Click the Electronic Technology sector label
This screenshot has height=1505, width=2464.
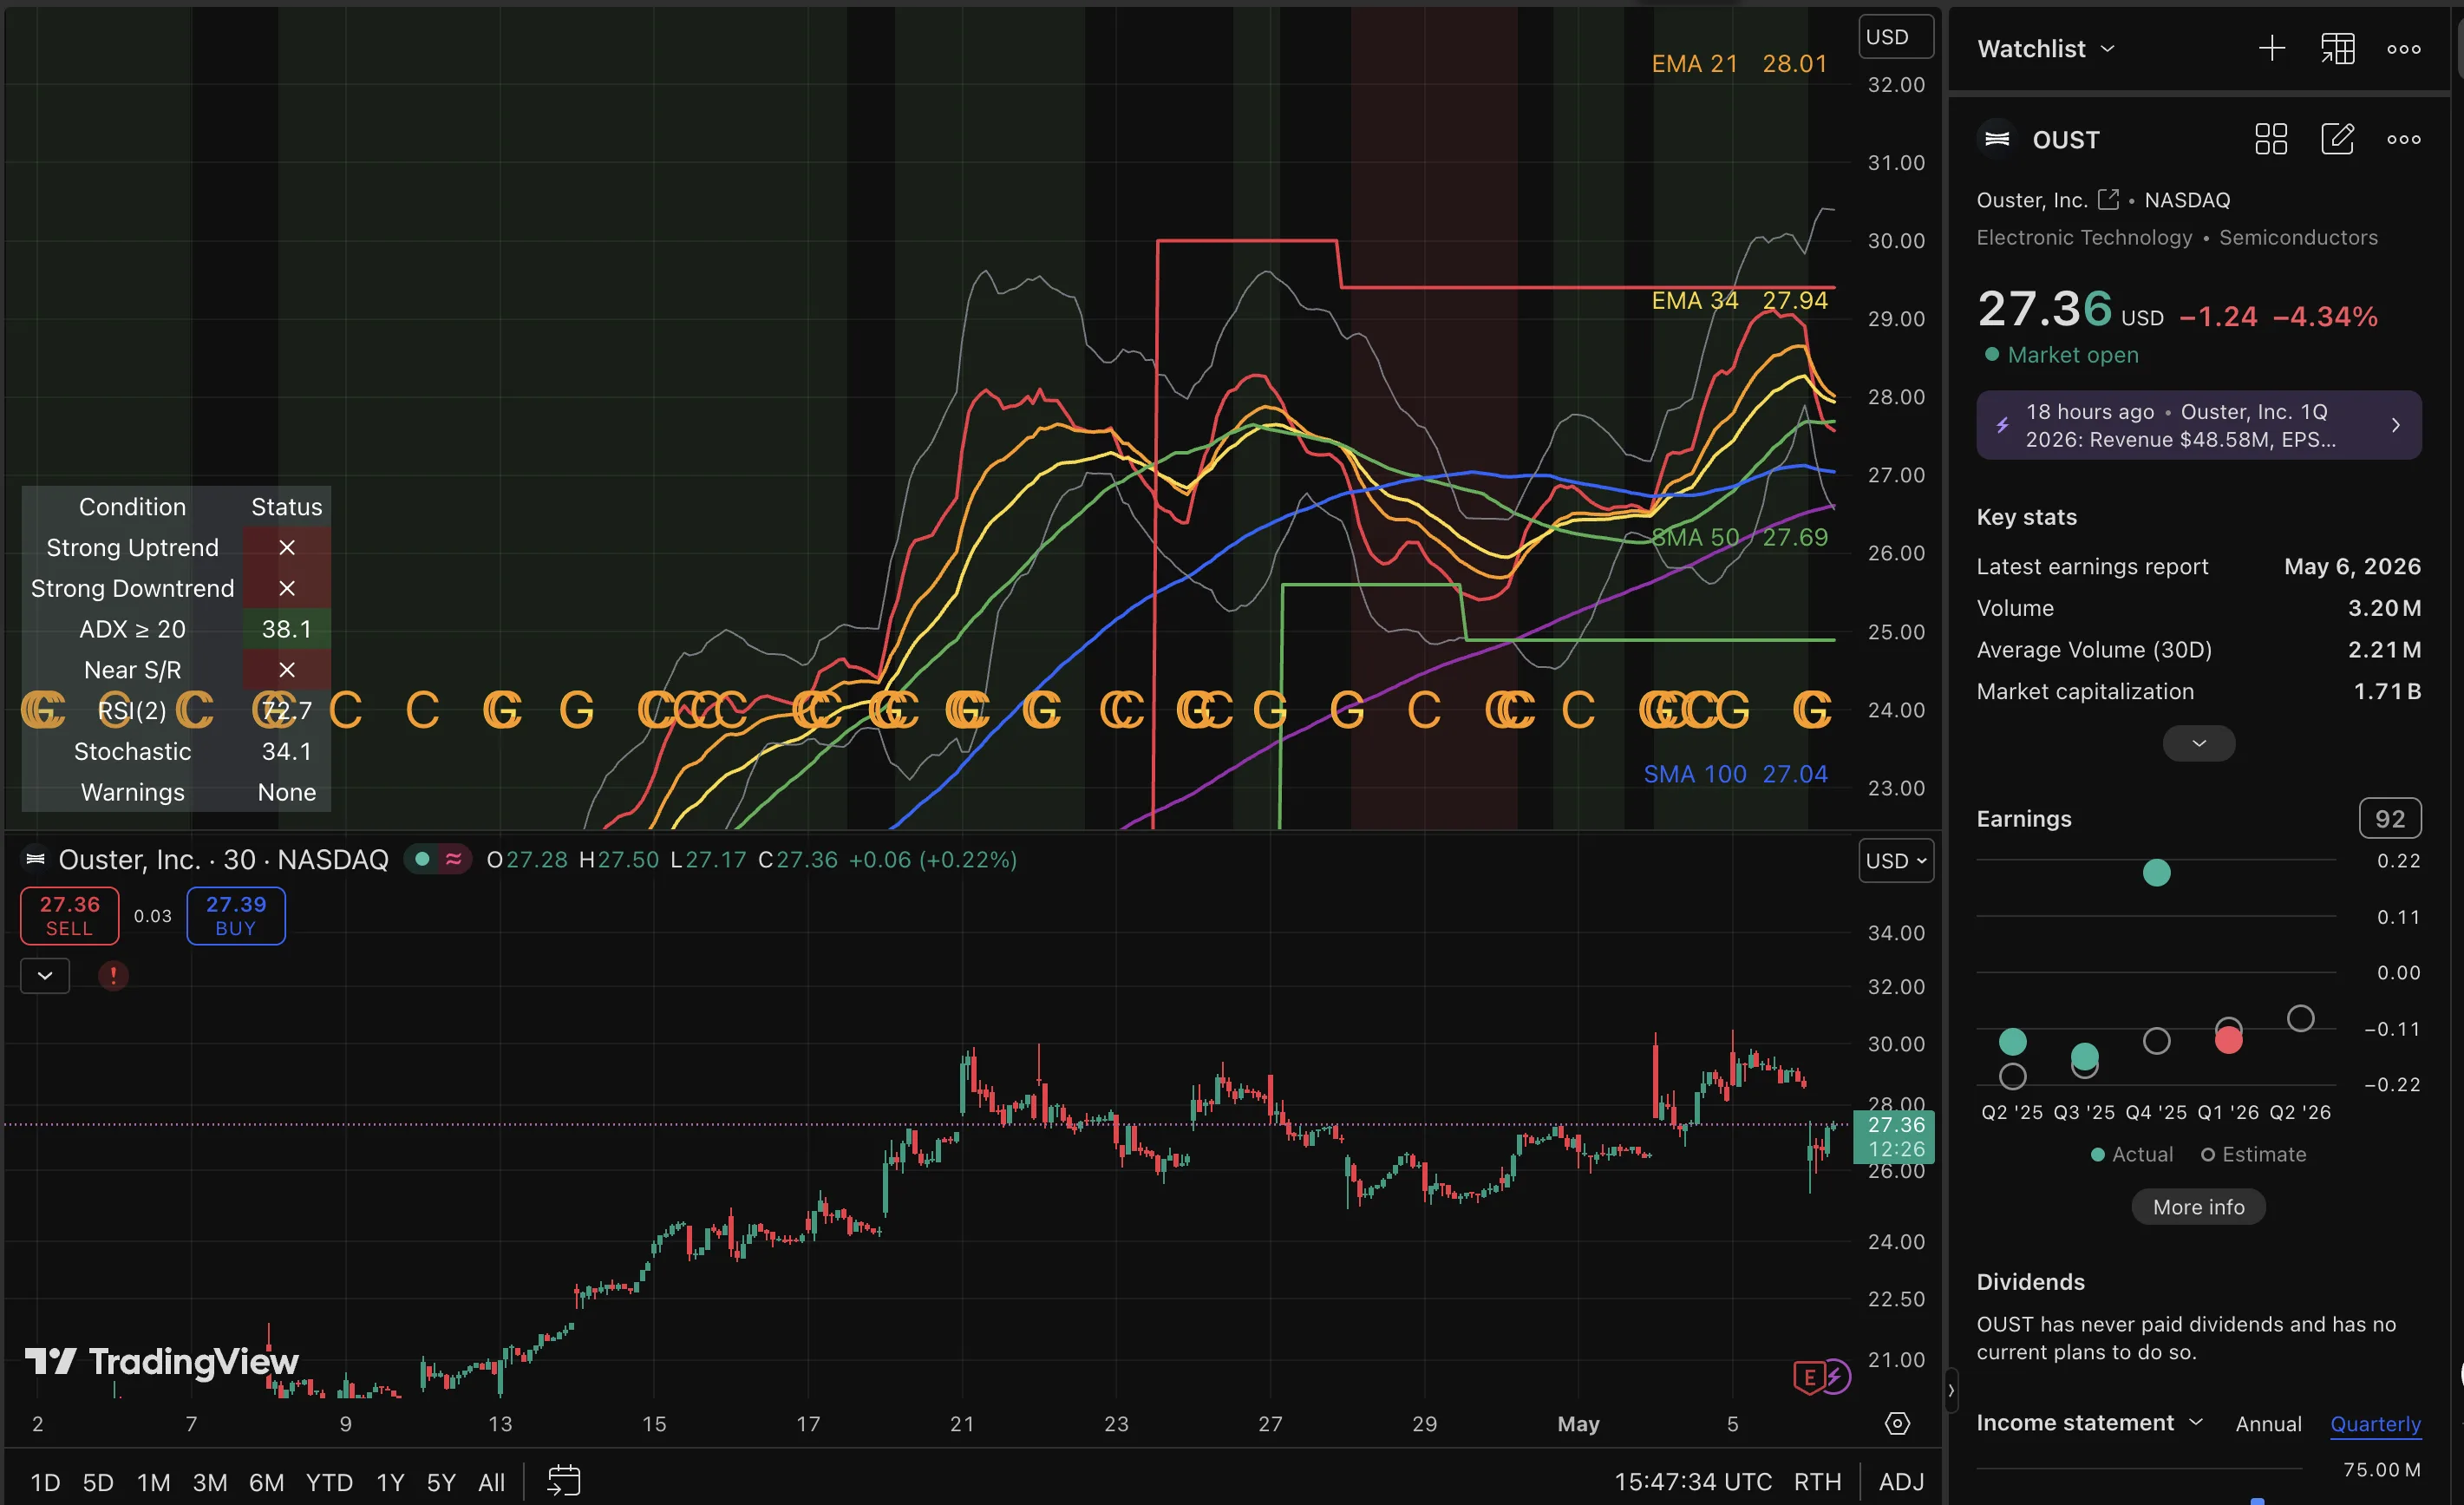click(2084, 237)
